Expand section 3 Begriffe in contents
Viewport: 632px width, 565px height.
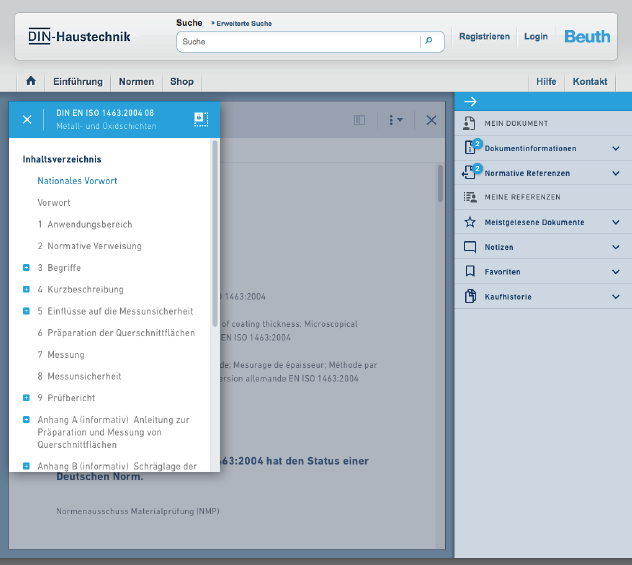[27, 268]
